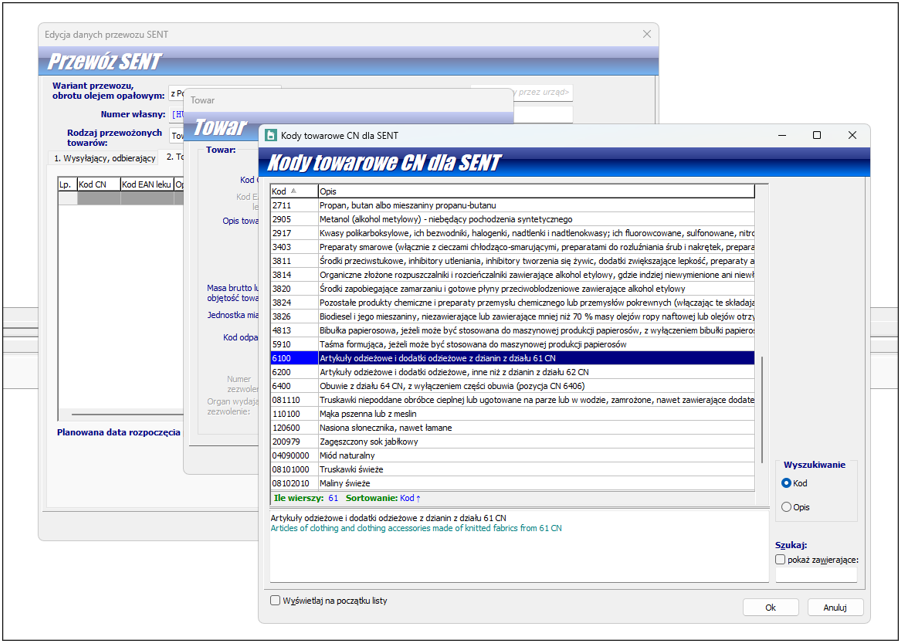Click the Szukaj search input field
This screenshot has width=901, height=644.
coord(816,575)
